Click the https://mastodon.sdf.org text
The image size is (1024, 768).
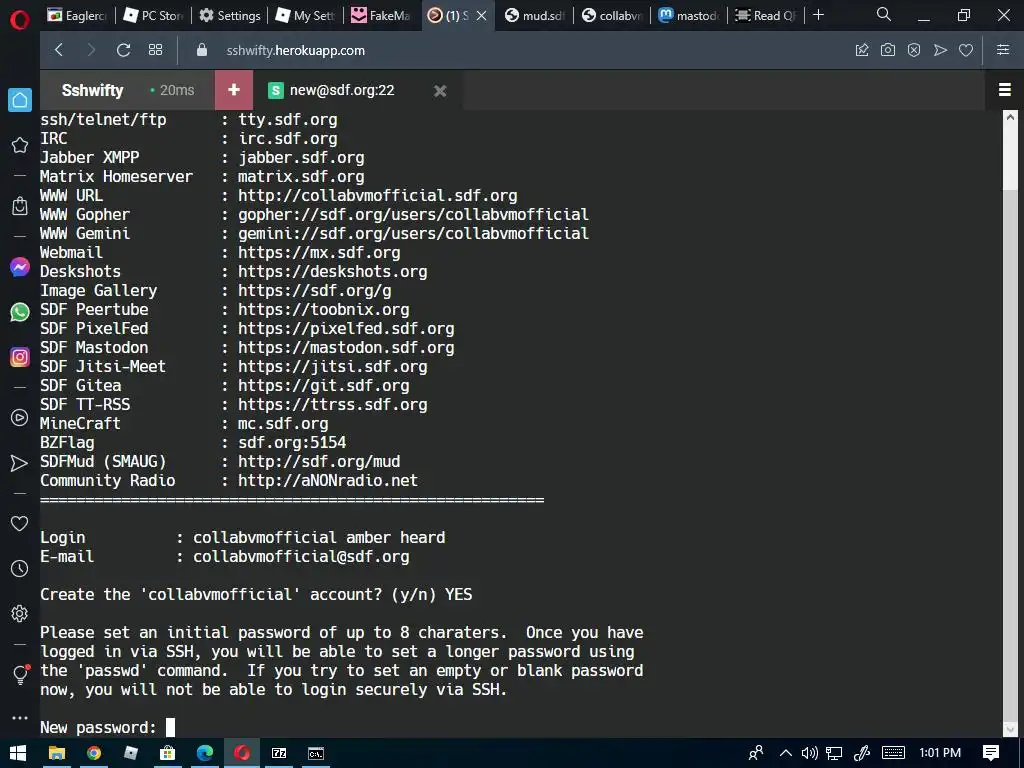click(346, 347)
